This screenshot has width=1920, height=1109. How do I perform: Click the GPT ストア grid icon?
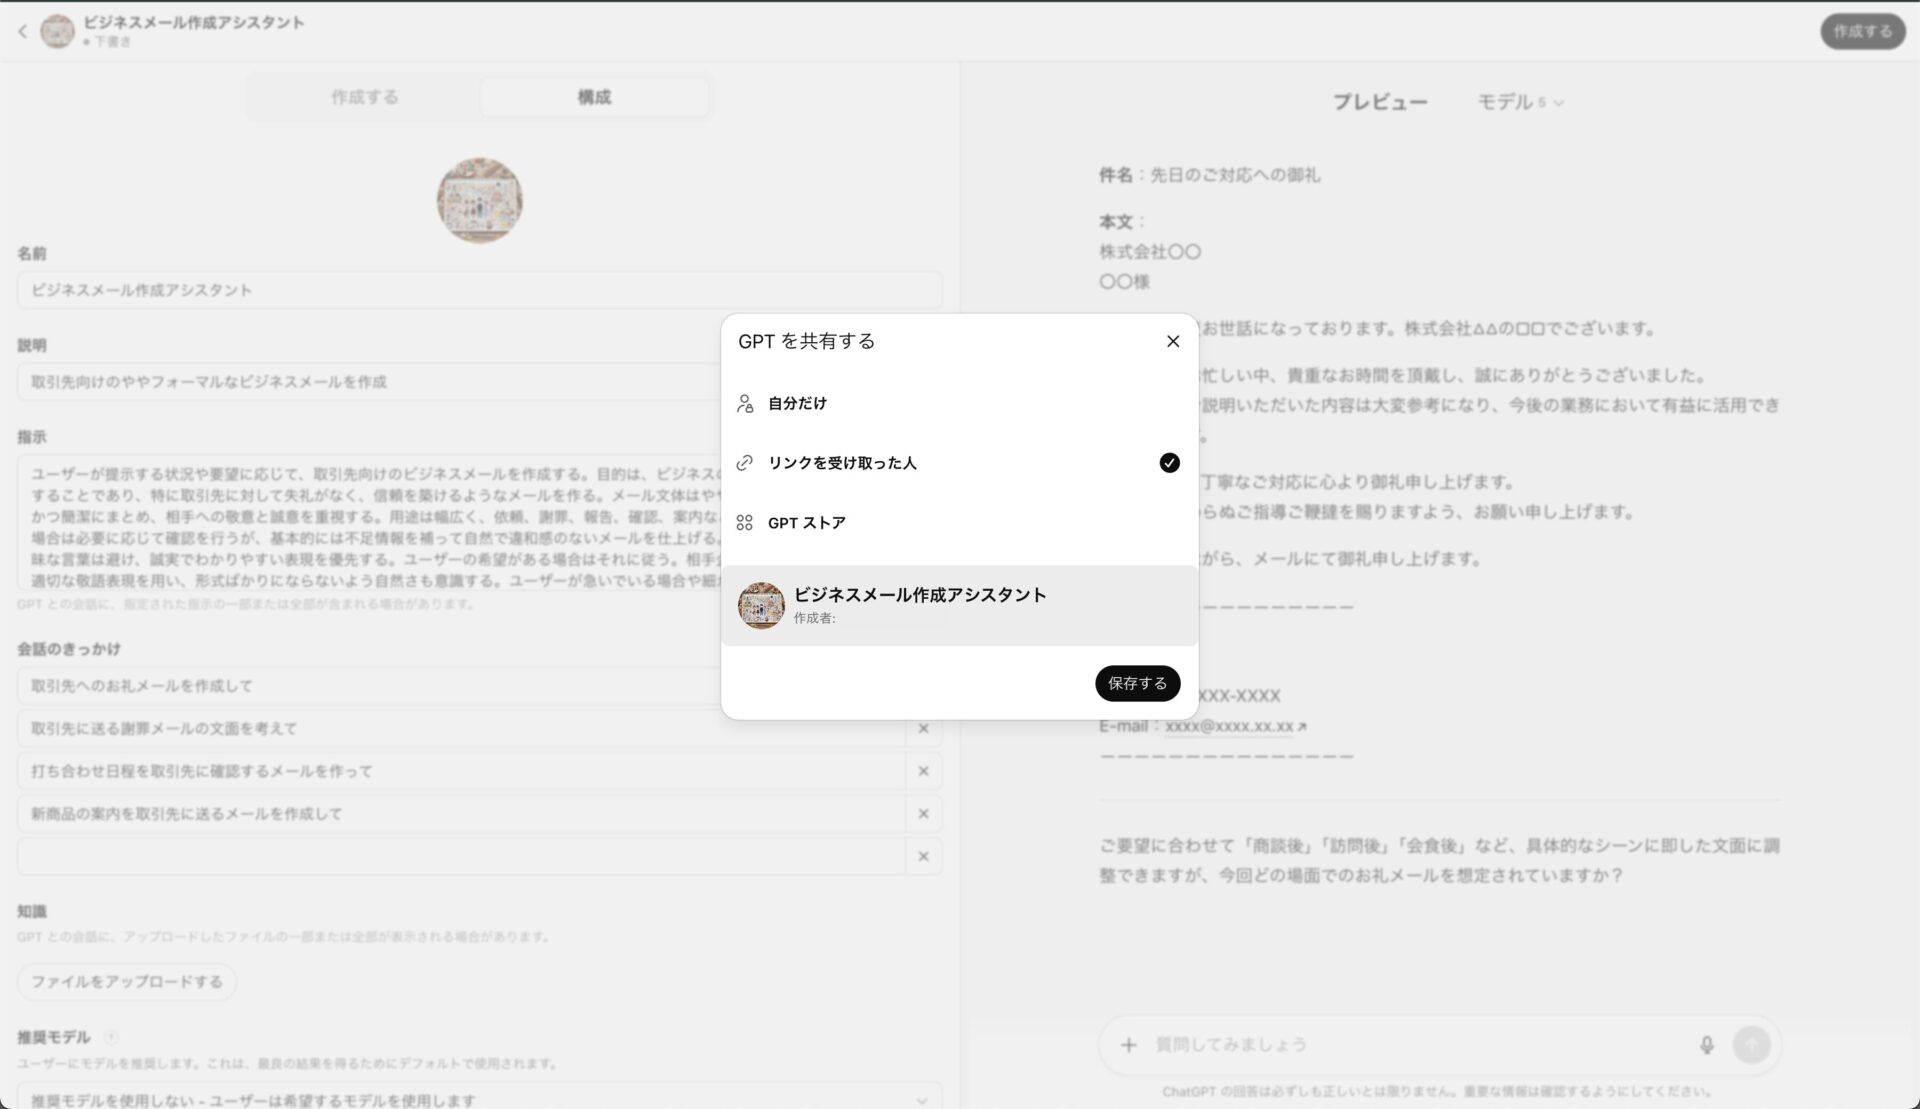[744, 522]
